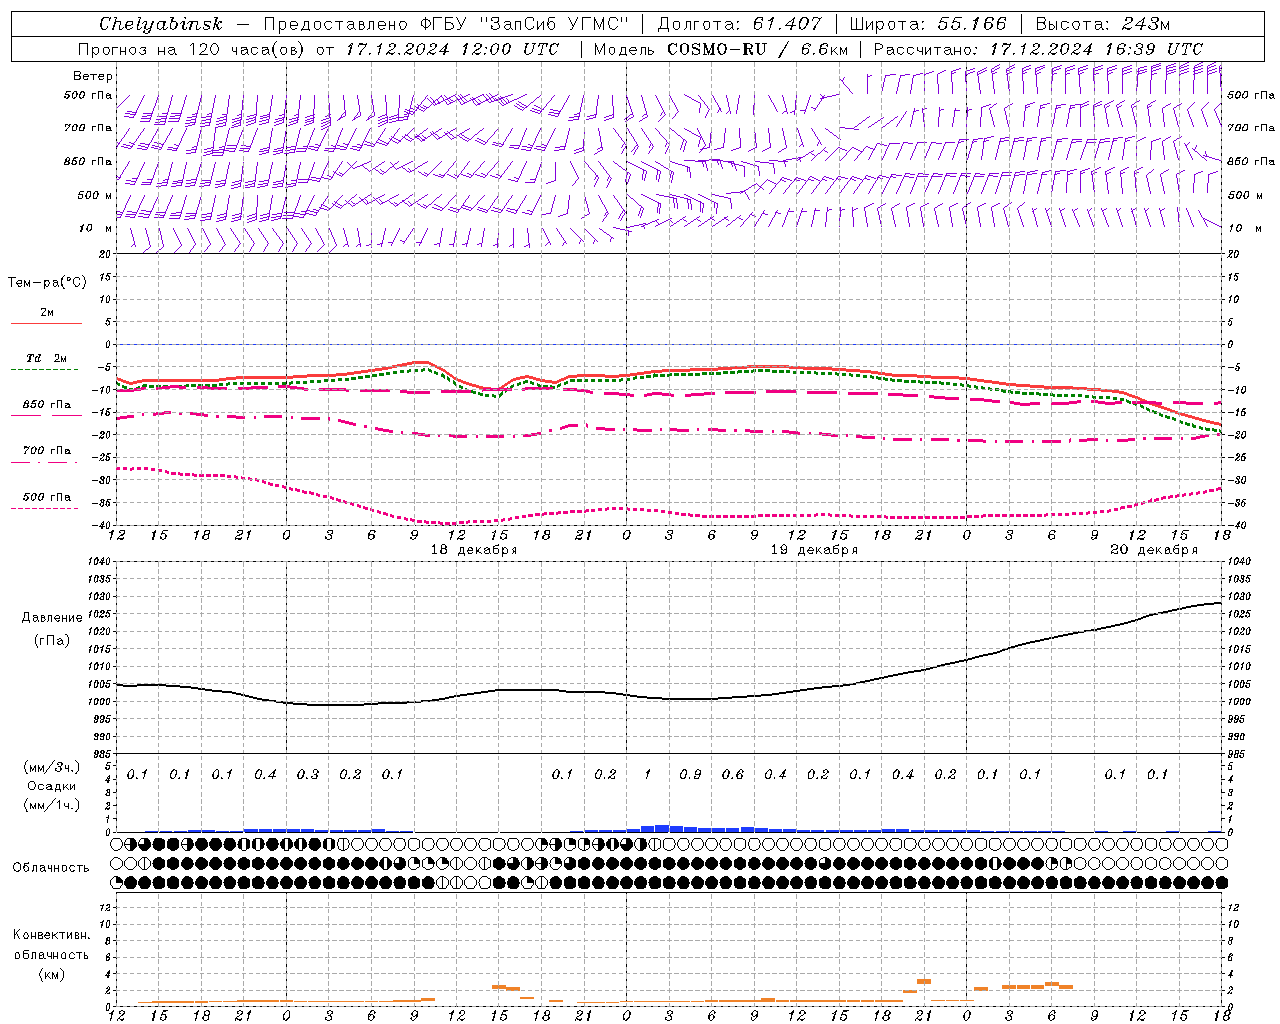Select the 'Прогноз на 120 часа(ов)' forecast text
The width and height of the screenshot is (1280, 1024).
coord(190,49)
